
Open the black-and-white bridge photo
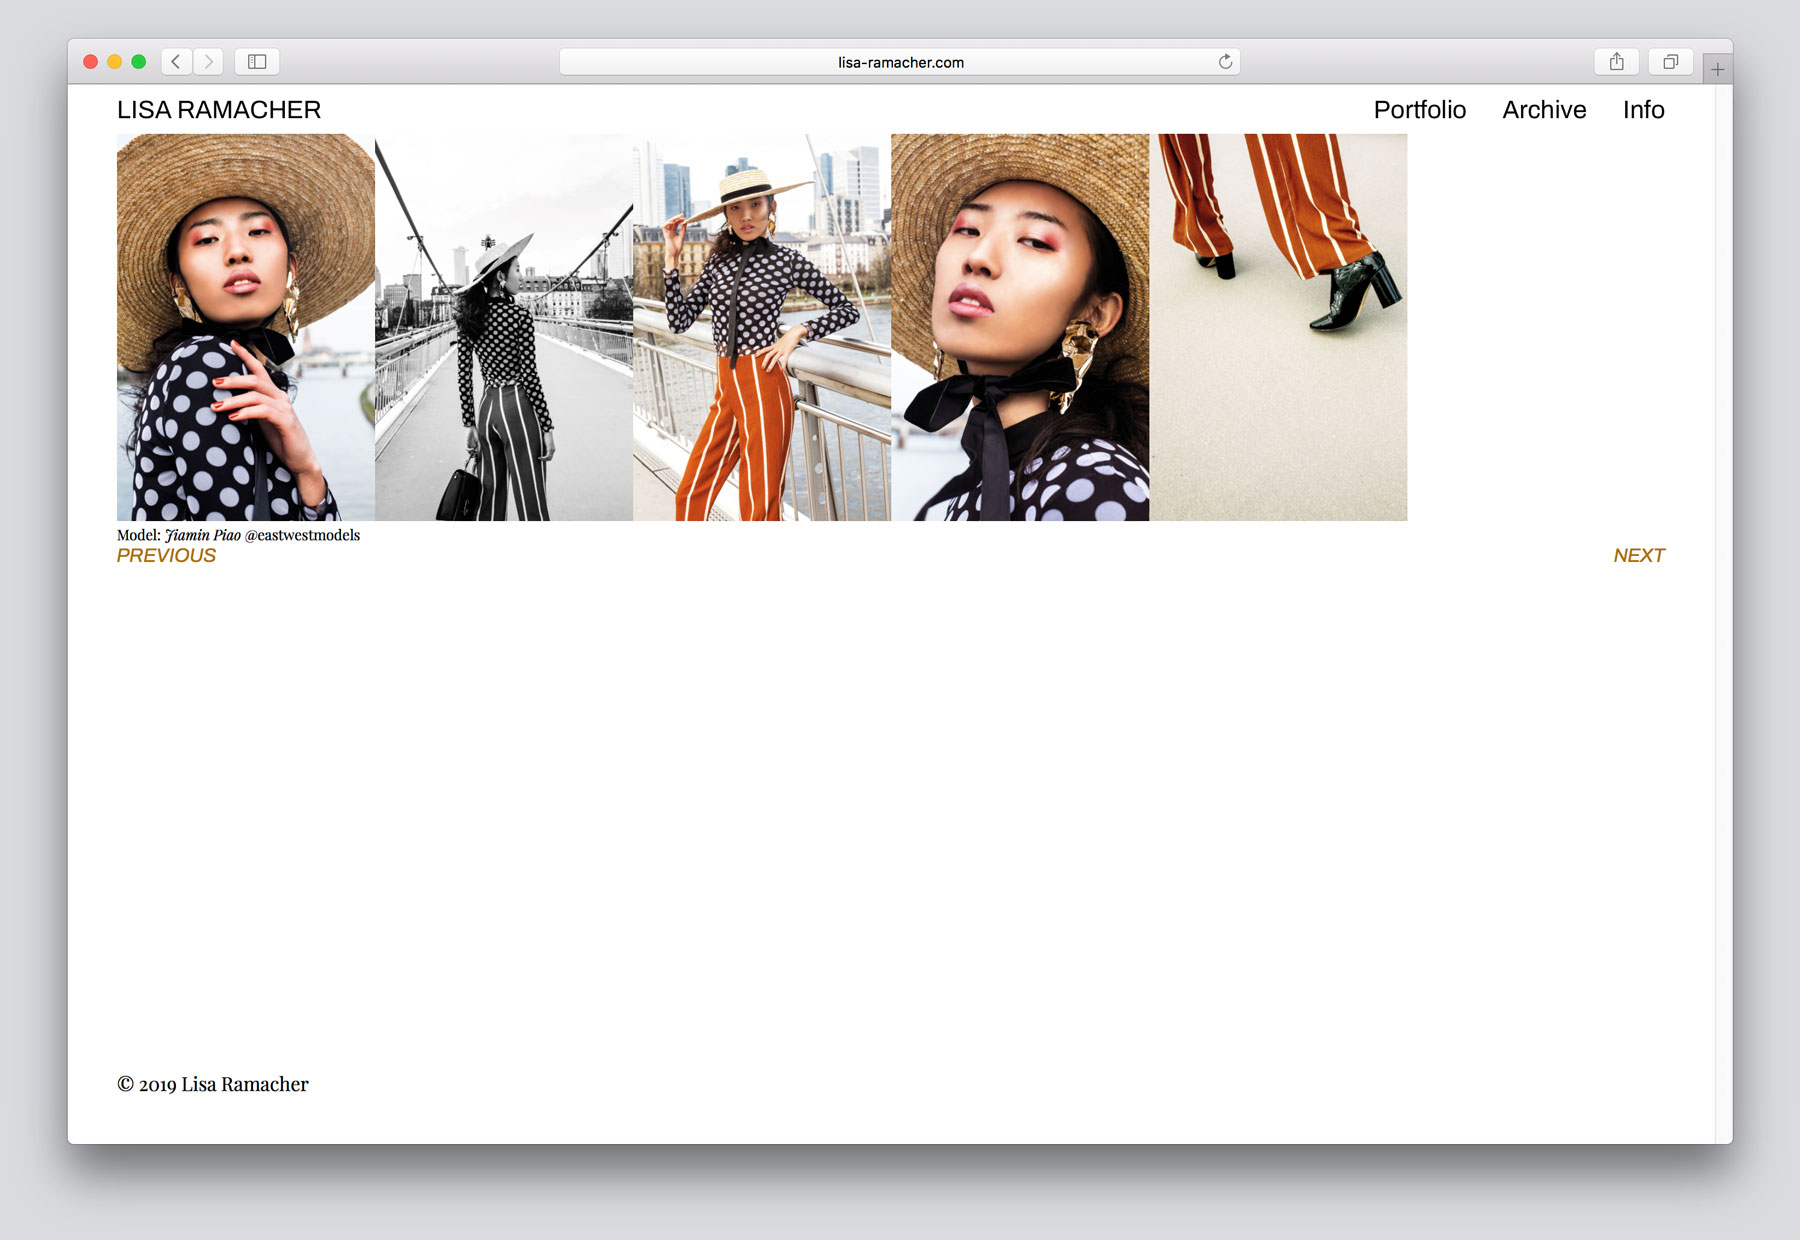point(504,327)
